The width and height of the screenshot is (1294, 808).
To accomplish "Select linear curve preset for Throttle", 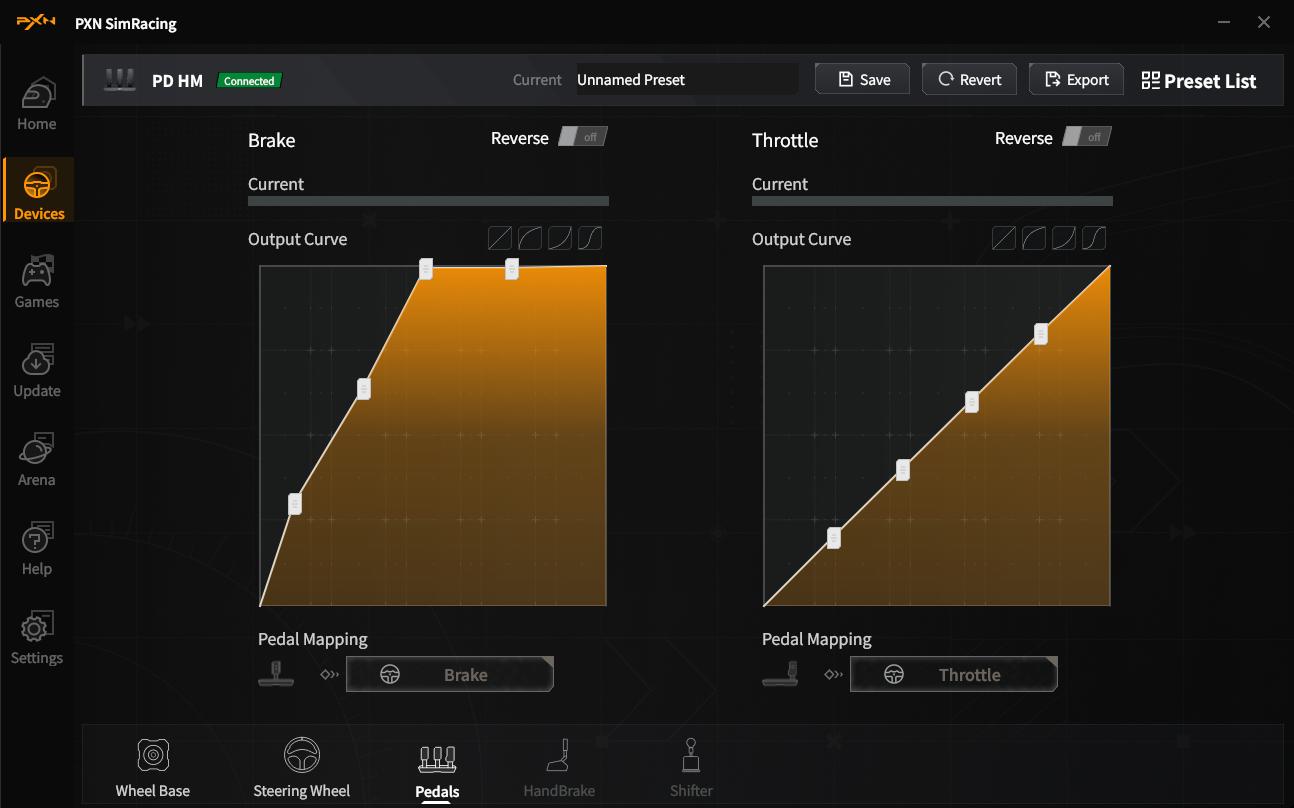I will pyautogui.click(x=1004, y=238).
